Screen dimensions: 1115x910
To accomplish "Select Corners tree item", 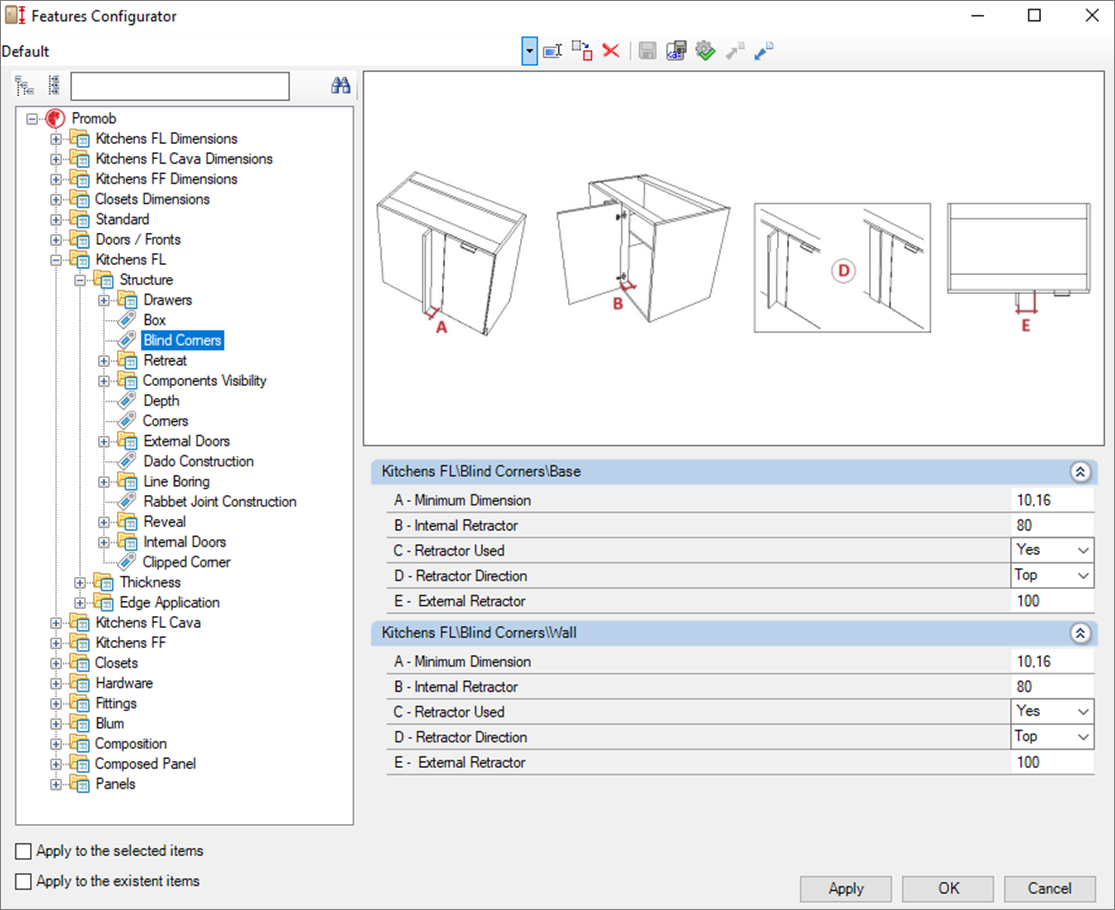I will 166,421.
